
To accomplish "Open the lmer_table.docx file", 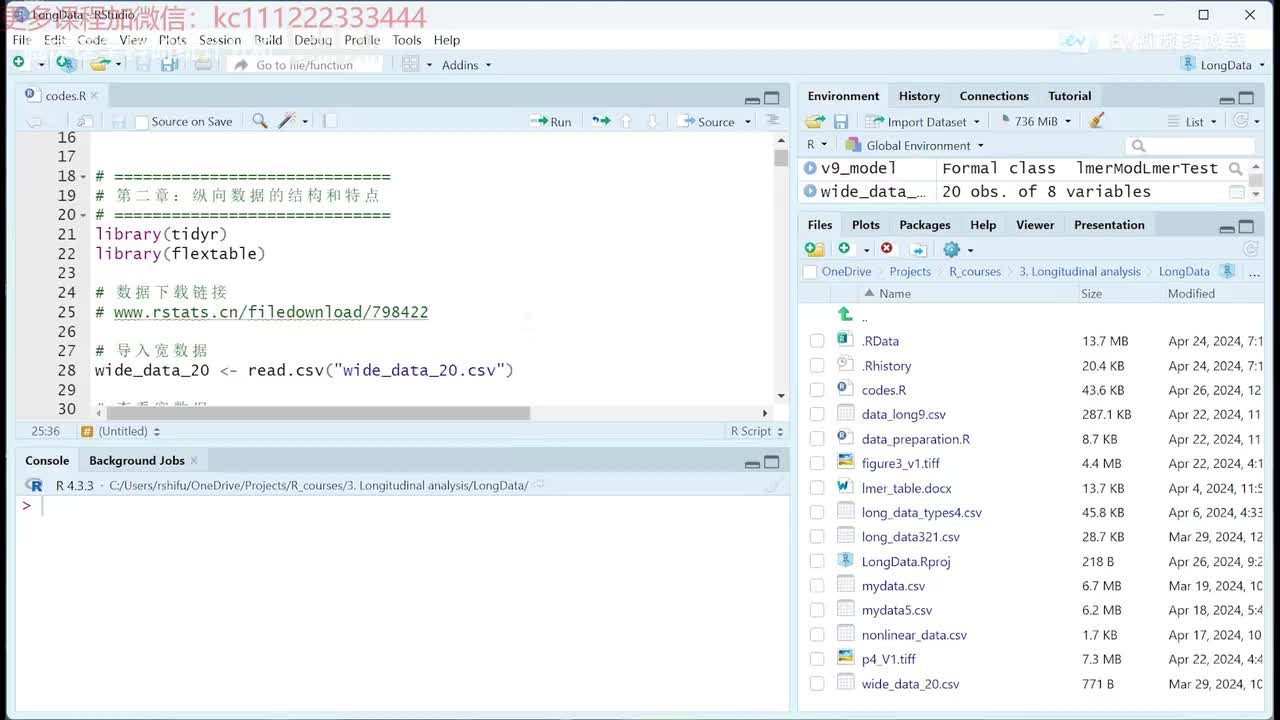I will (906, 488).
